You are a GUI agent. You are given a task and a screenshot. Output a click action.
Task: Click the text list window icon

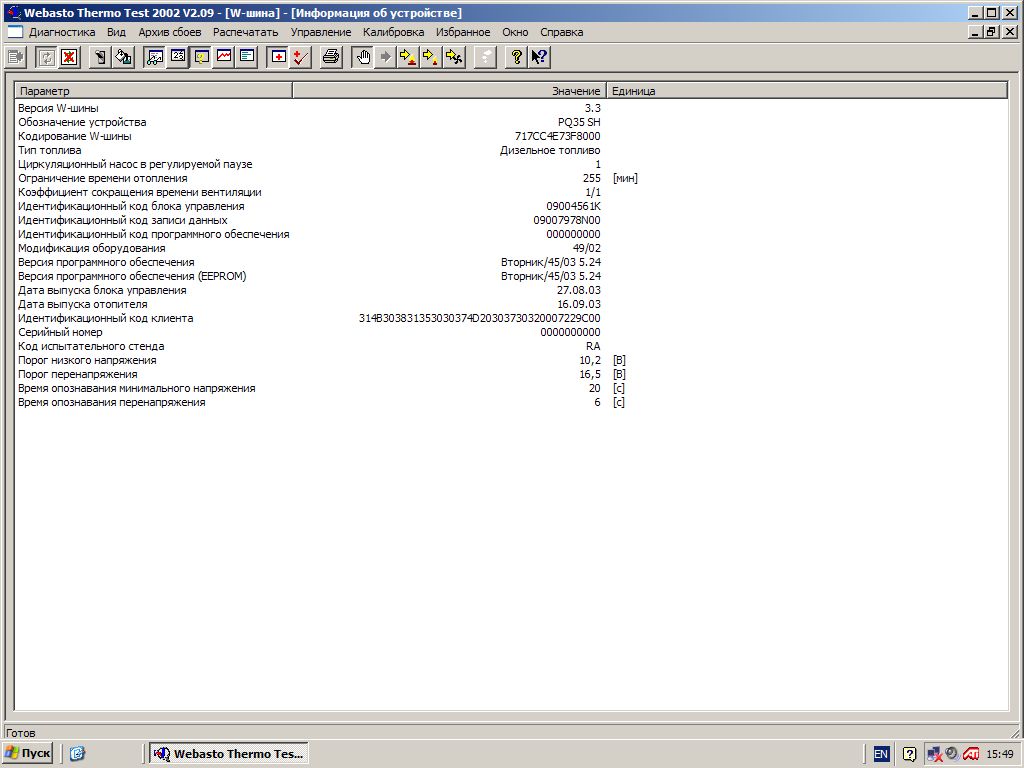tap(247, 57)
